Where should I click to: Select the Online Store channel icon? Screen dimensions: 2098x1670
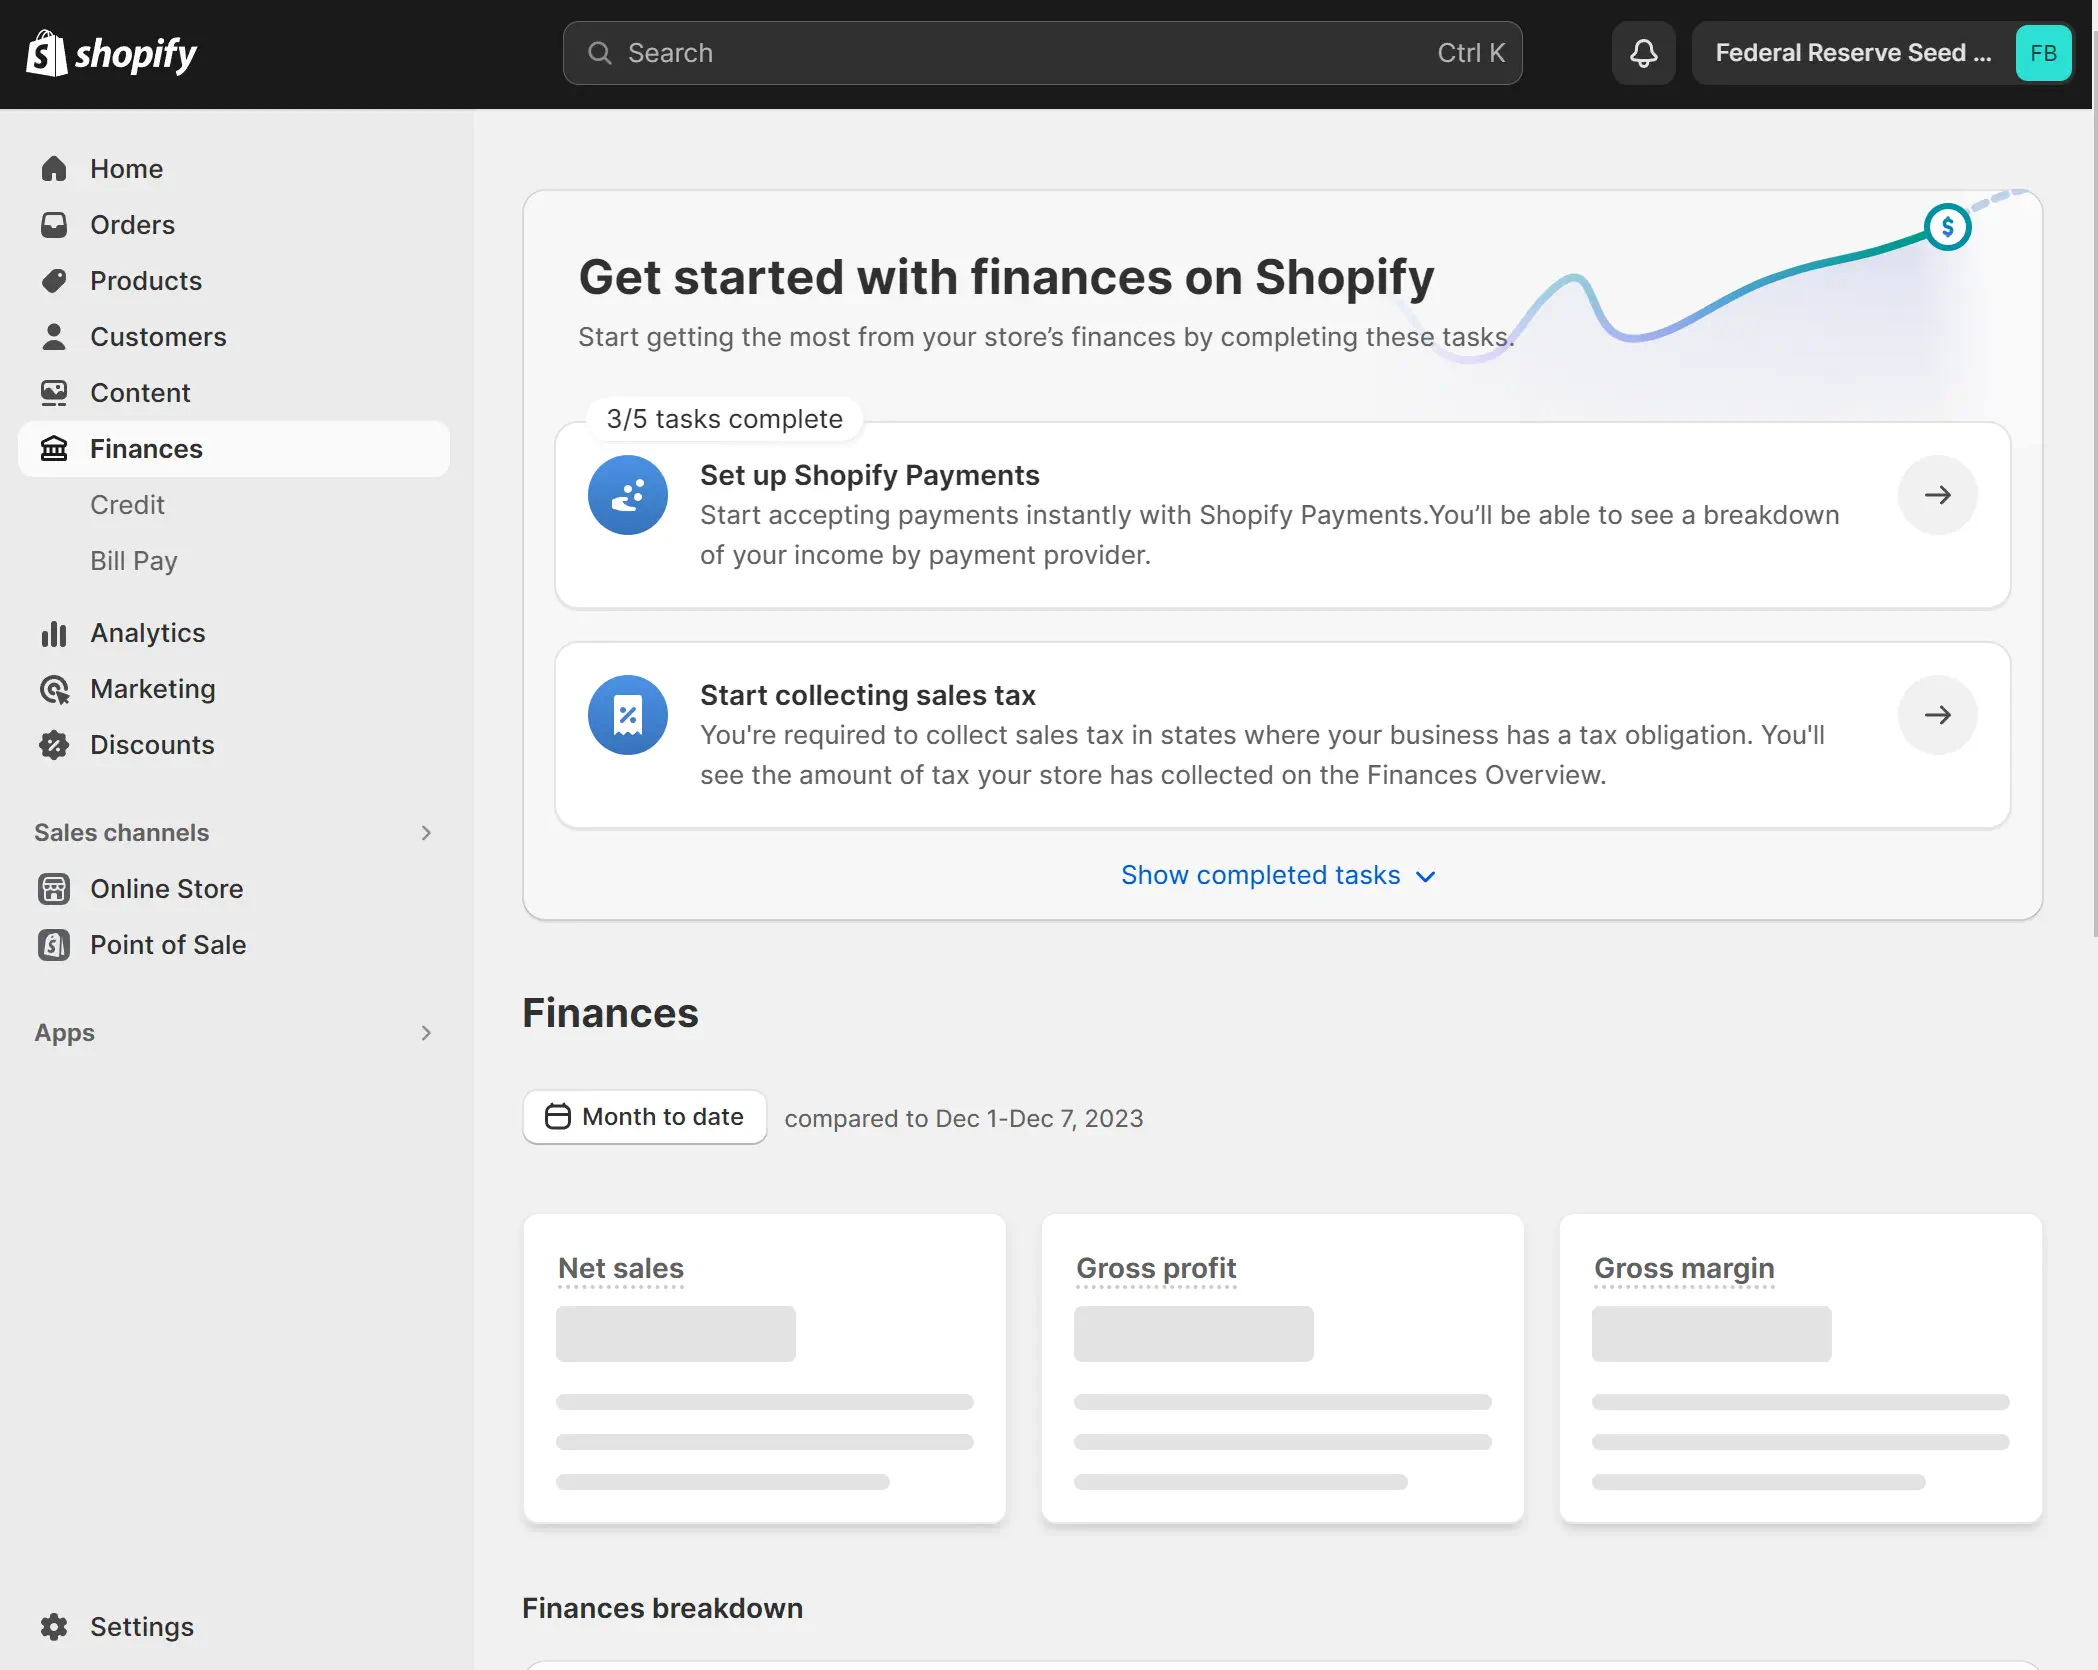54,889
